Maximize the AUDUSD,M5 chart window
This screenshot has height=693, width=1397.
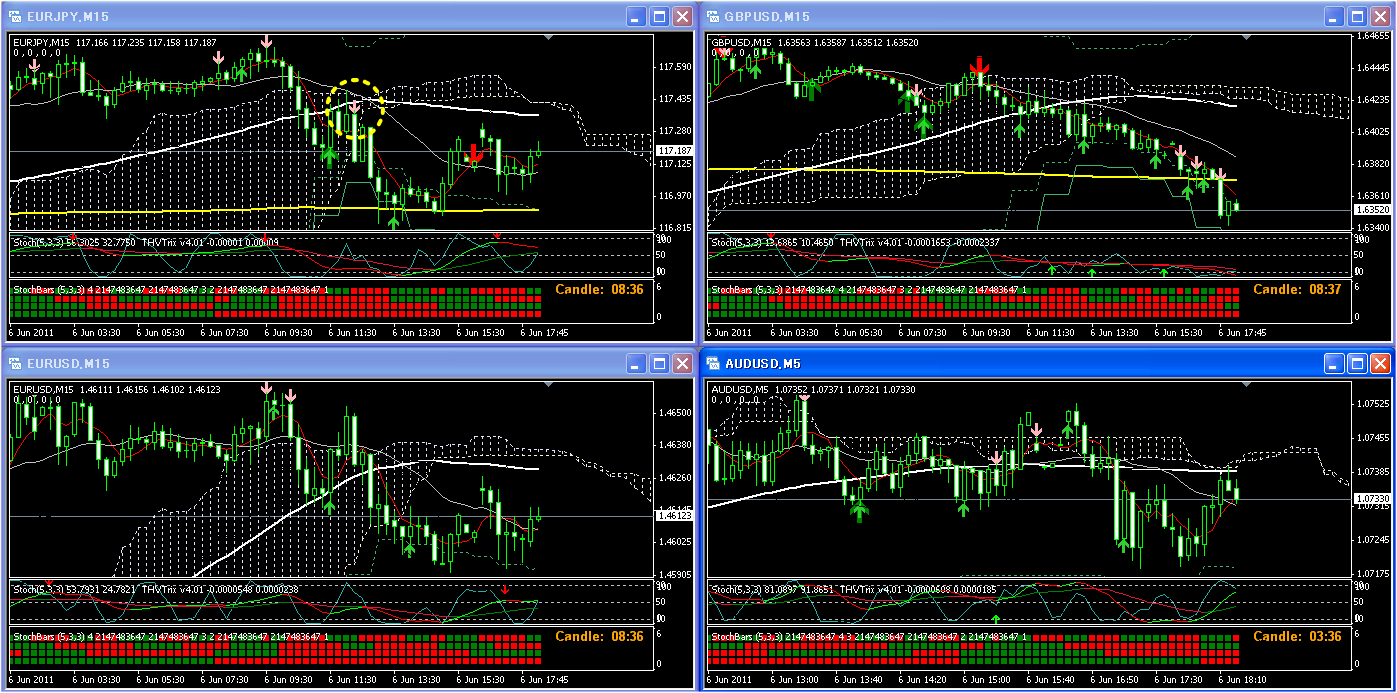(1358, 363)
